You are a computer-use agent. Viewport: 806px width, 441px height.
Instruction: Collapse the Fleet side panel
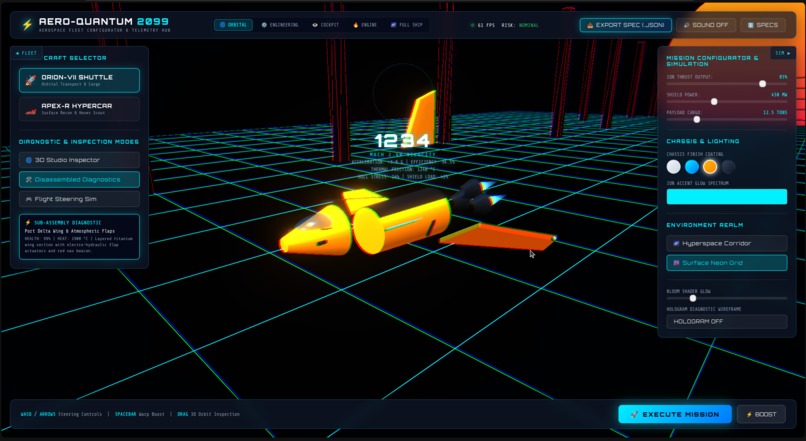click(x=26, y=53)
